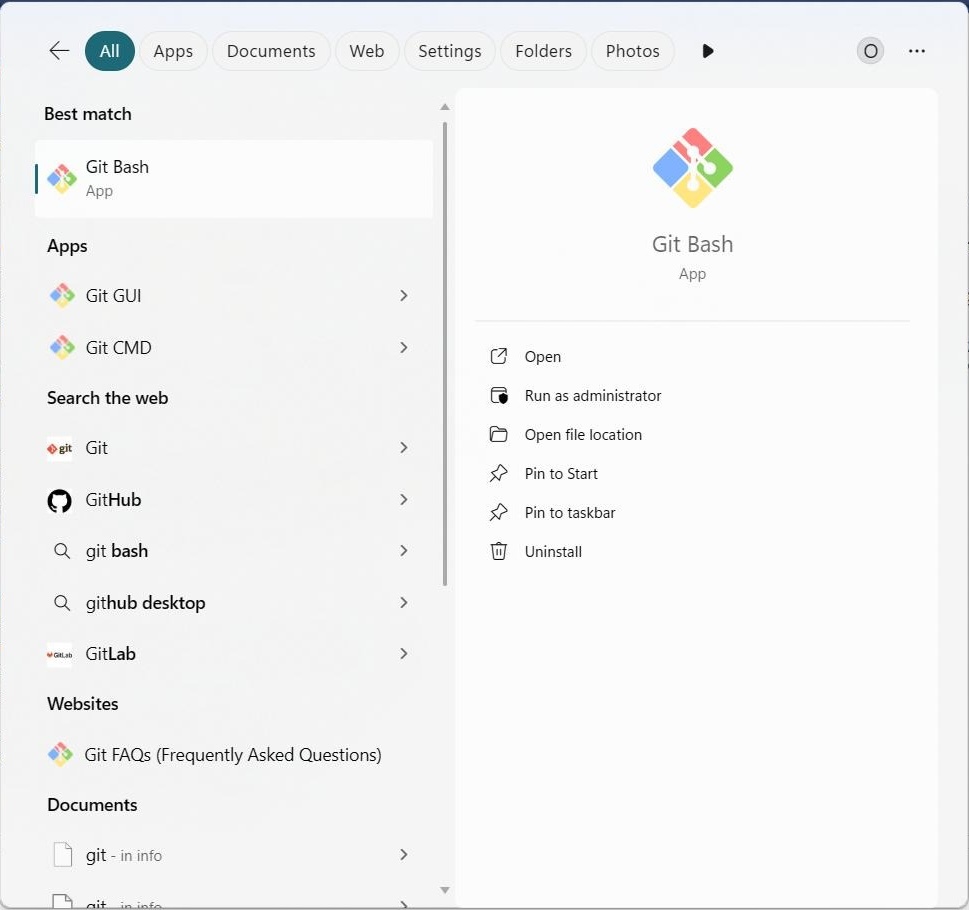Expand the Git GUI result chevron

point(404,296)
